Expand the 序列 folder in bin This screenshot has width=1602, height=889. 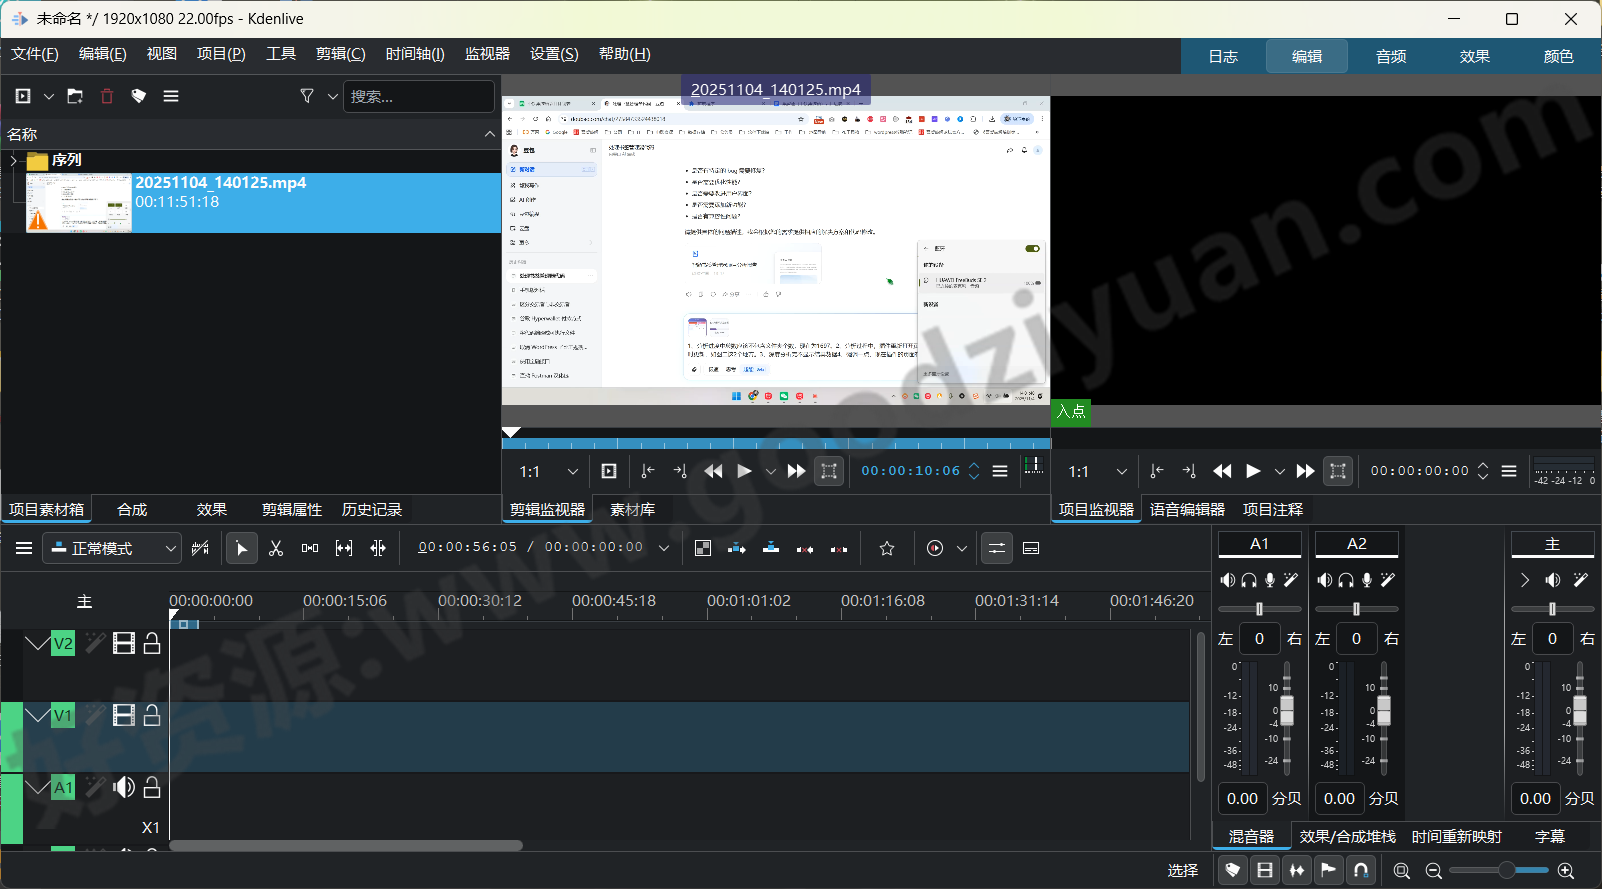point(13,160)
